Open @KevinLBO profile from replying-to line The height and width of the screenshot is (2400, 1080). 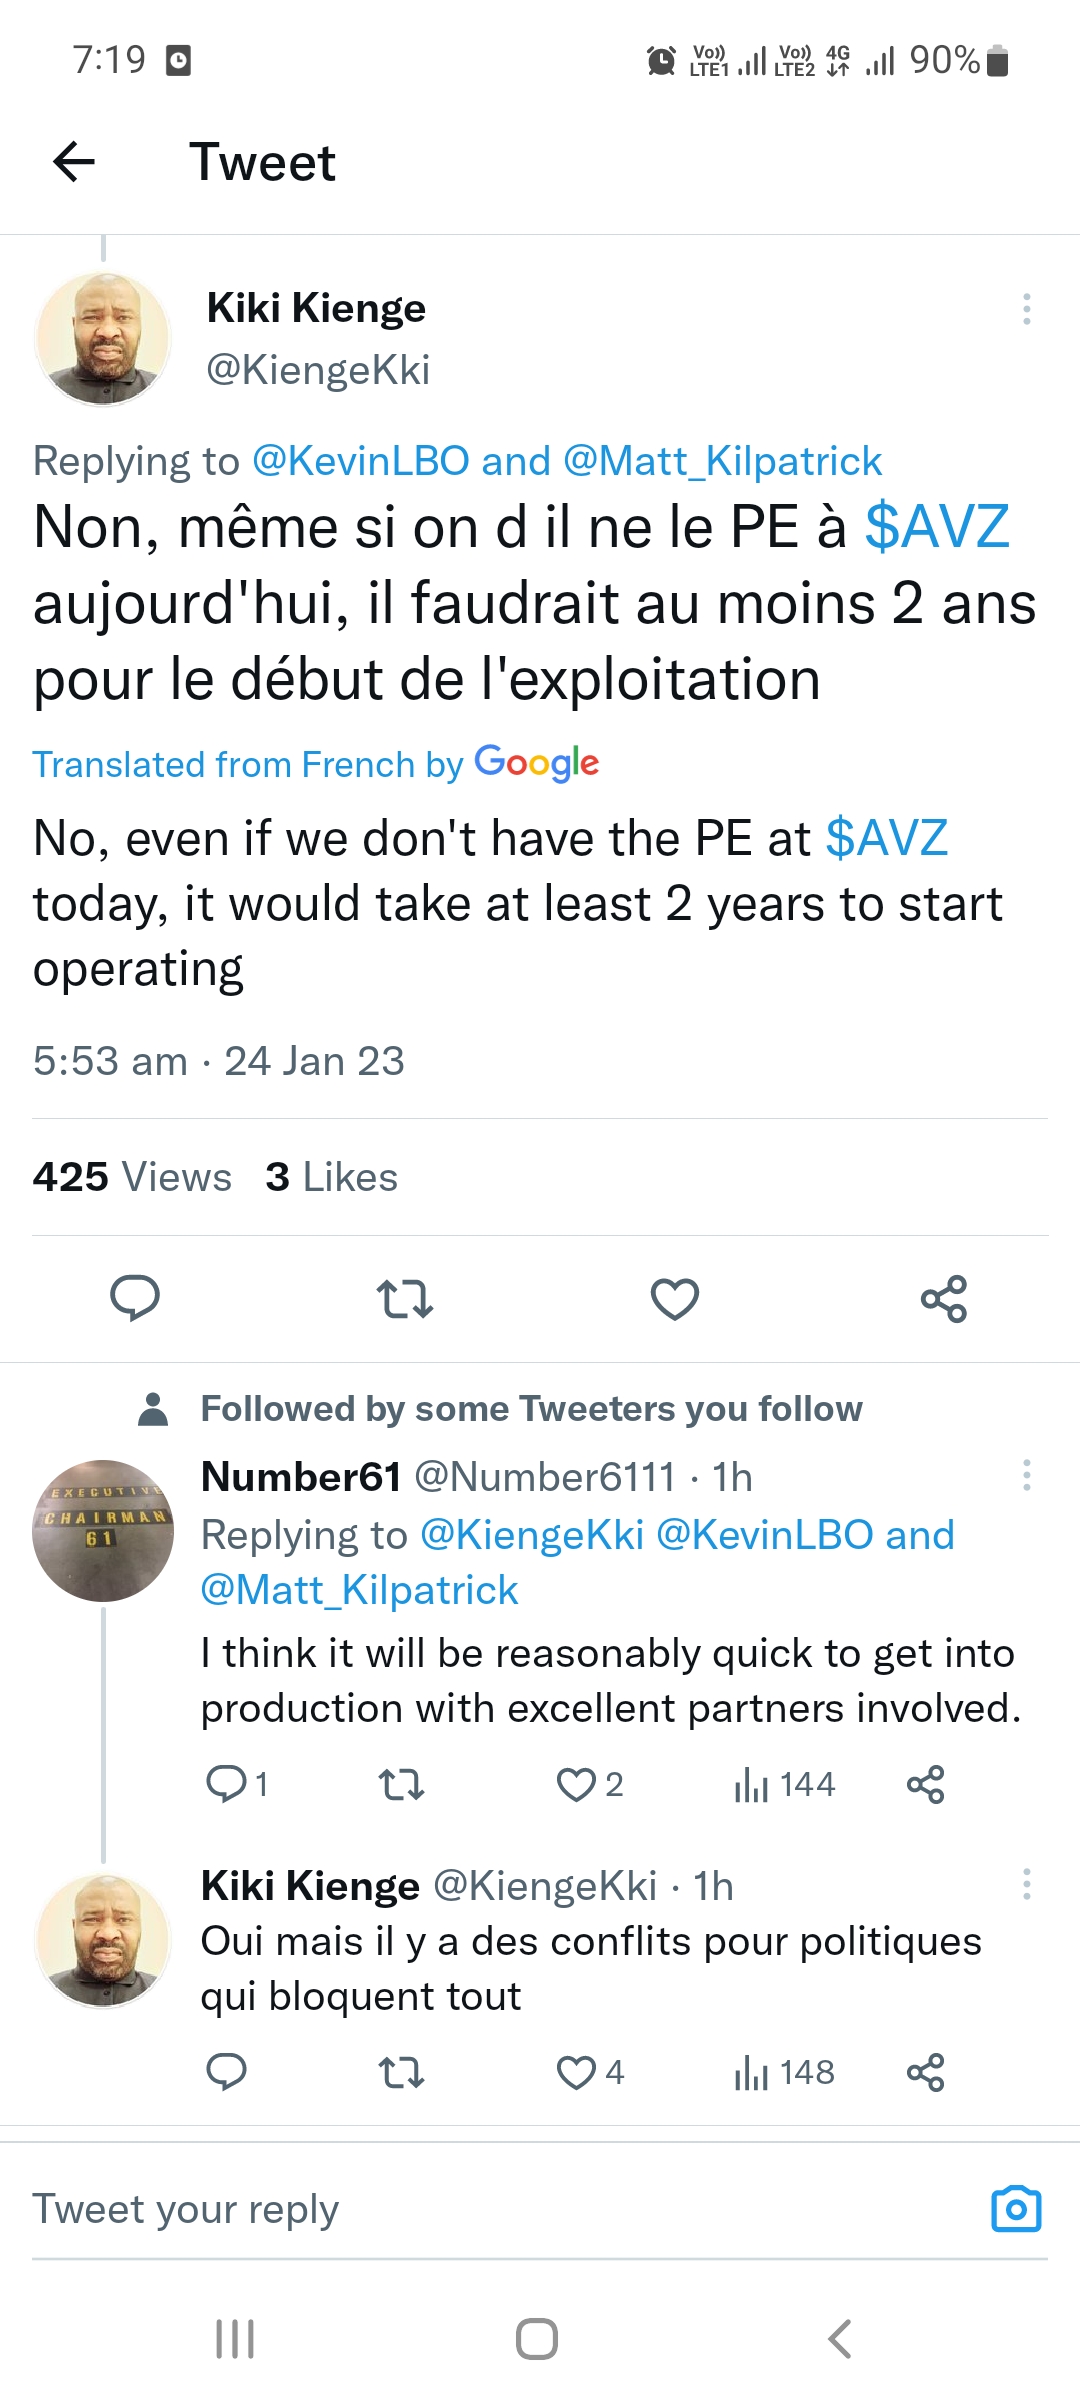pyautogui.click(x=360, y=461)
